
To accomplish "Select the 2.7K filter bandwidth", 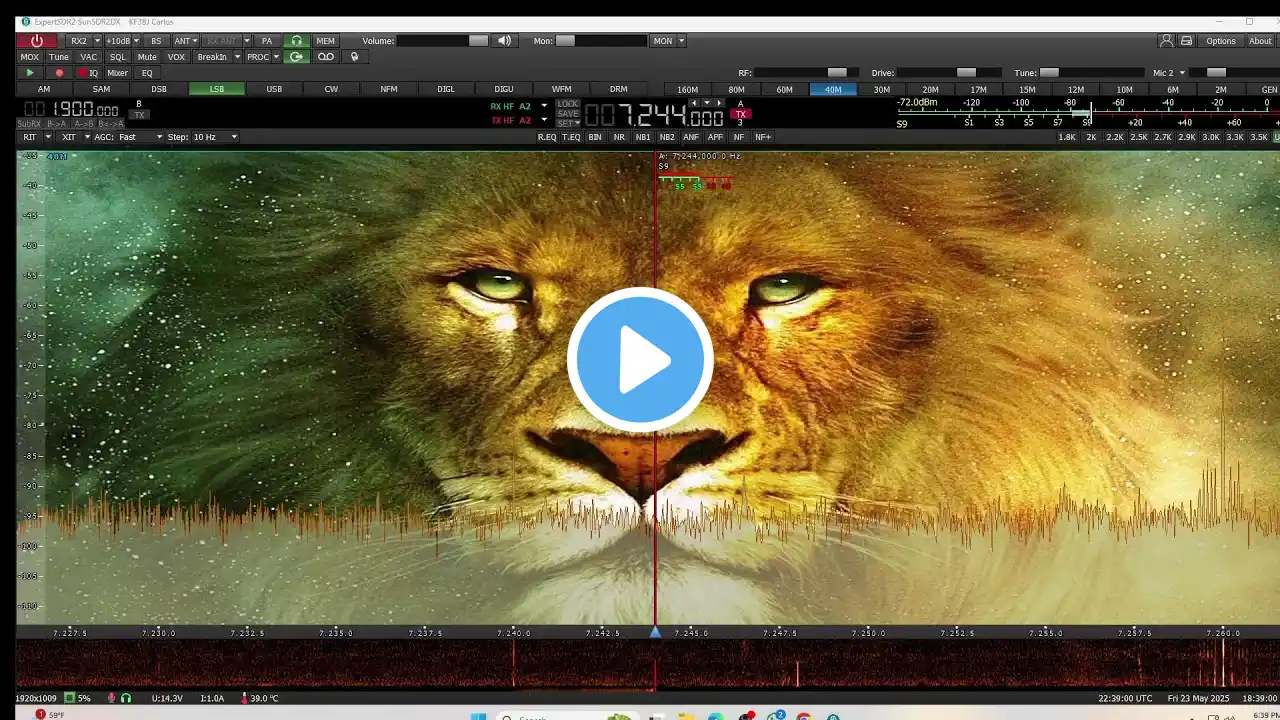I will click(x=1163, y=137).
